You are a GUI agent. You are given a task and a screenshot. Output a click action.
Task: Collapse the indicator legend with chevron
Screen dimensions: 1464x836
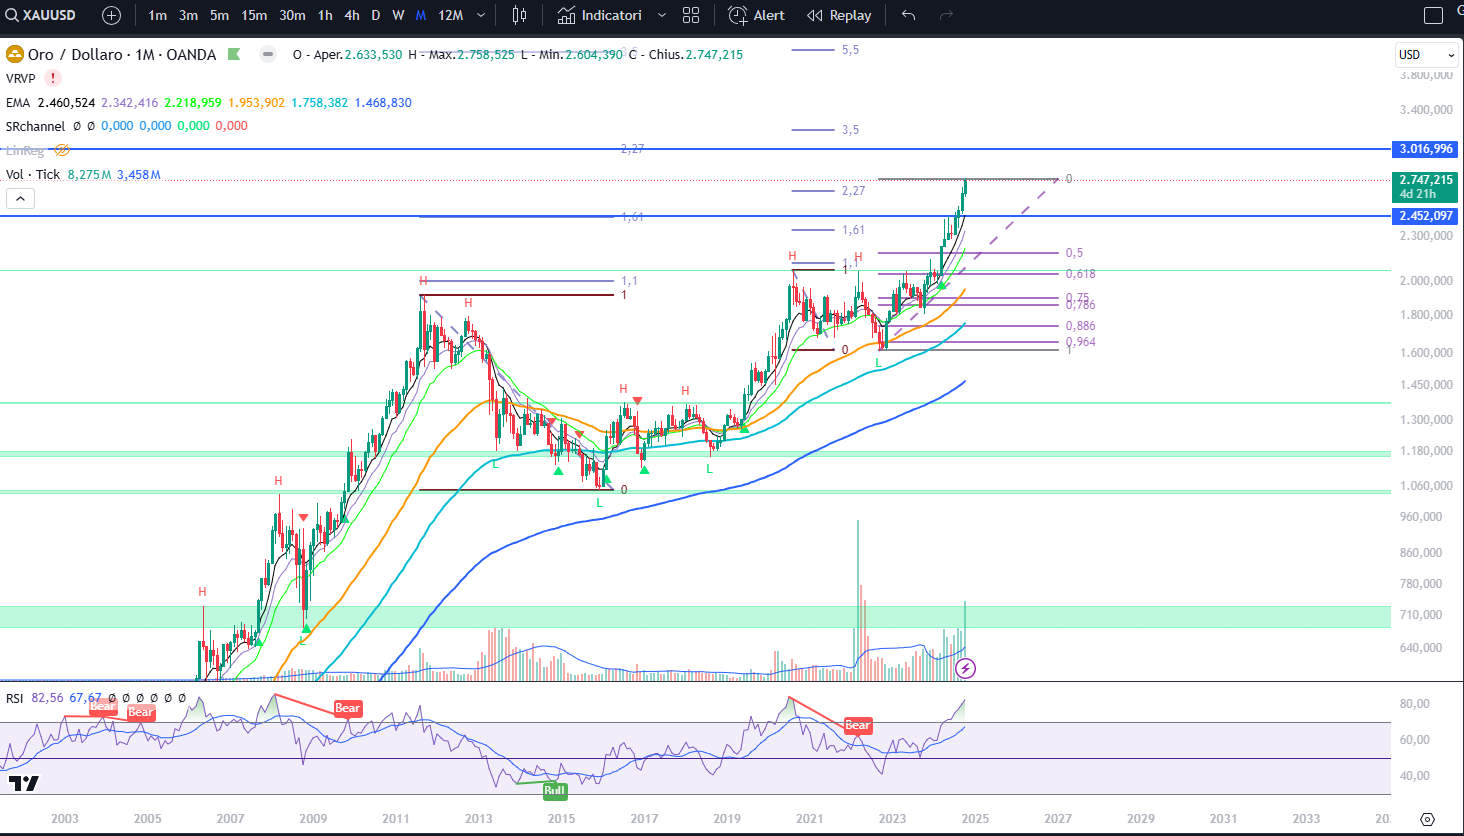point(20,199)
